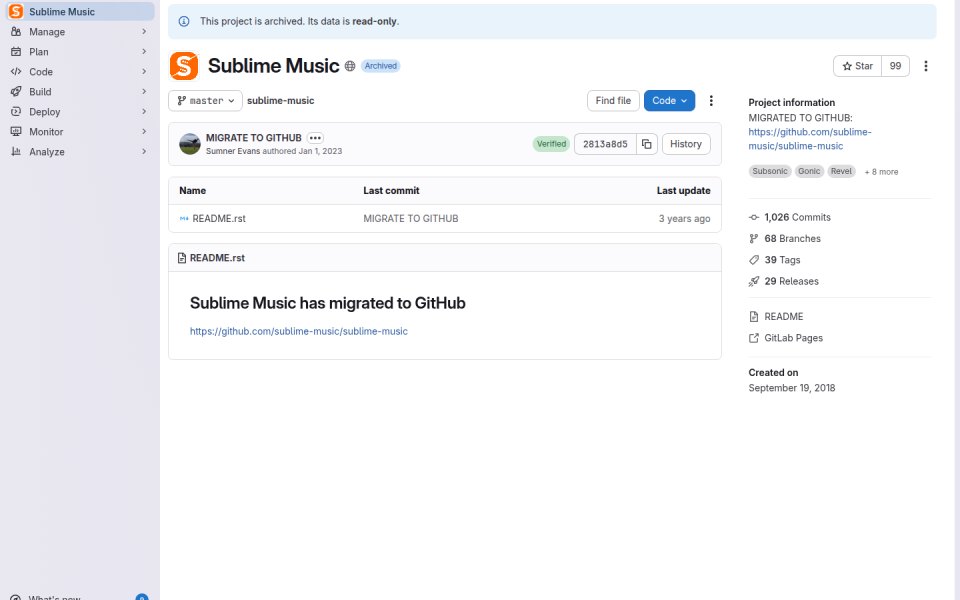Expand the Manage sidebar menu
960x600 pixels.
coord(80,32)
